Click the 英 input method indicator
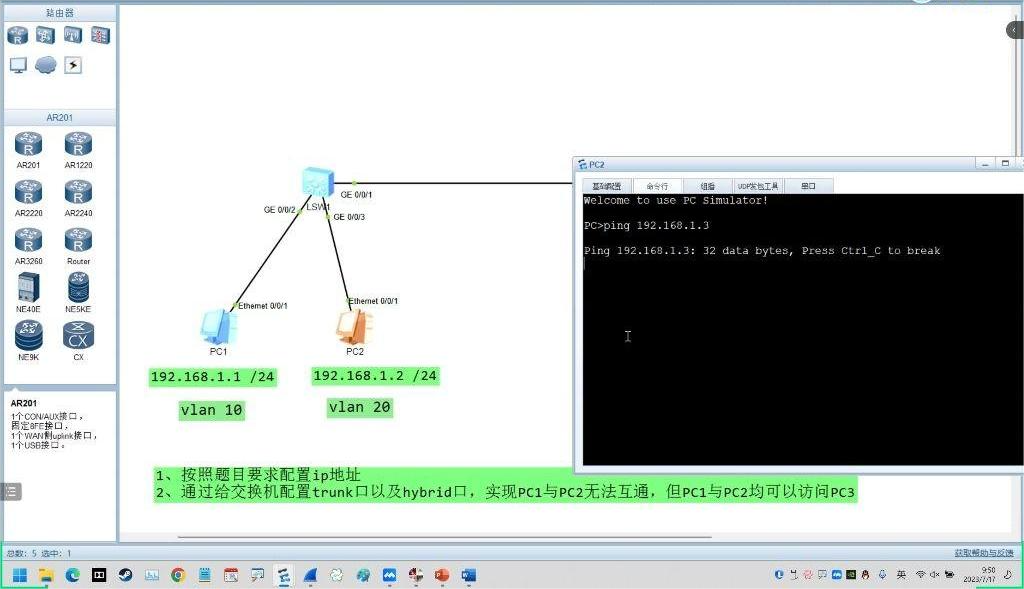This screenshot has width=1024, height=589. click(901, 575)
